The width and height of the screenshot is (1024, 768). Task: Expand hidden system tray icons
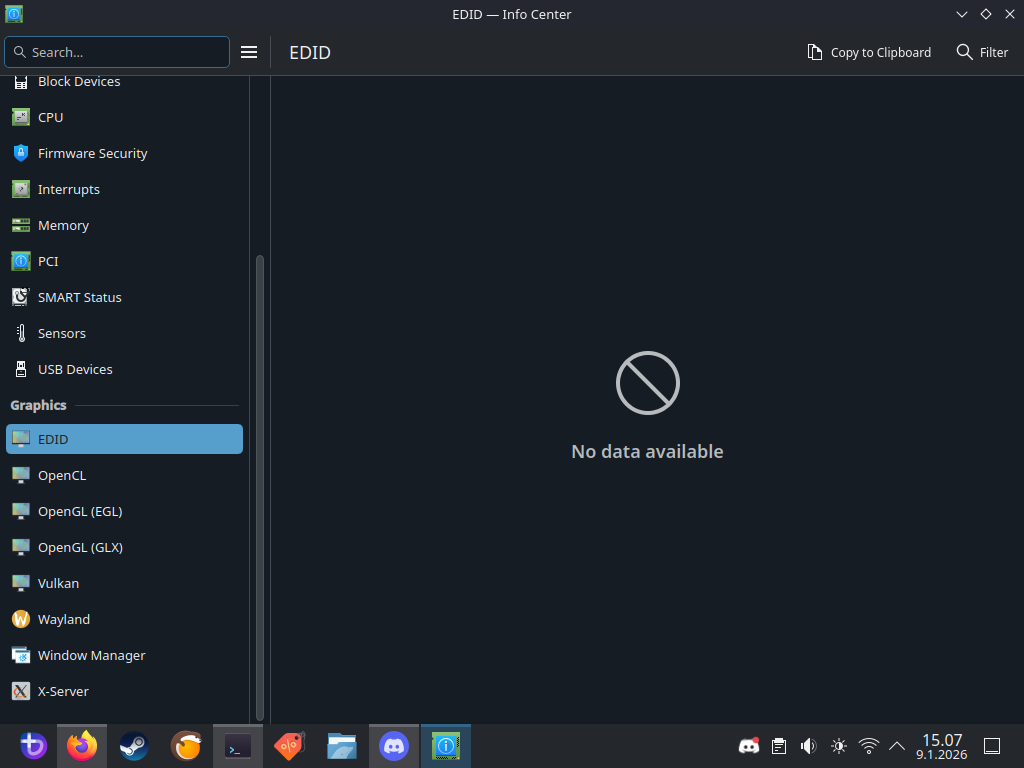pyautogui.click(x=897, y=746)
